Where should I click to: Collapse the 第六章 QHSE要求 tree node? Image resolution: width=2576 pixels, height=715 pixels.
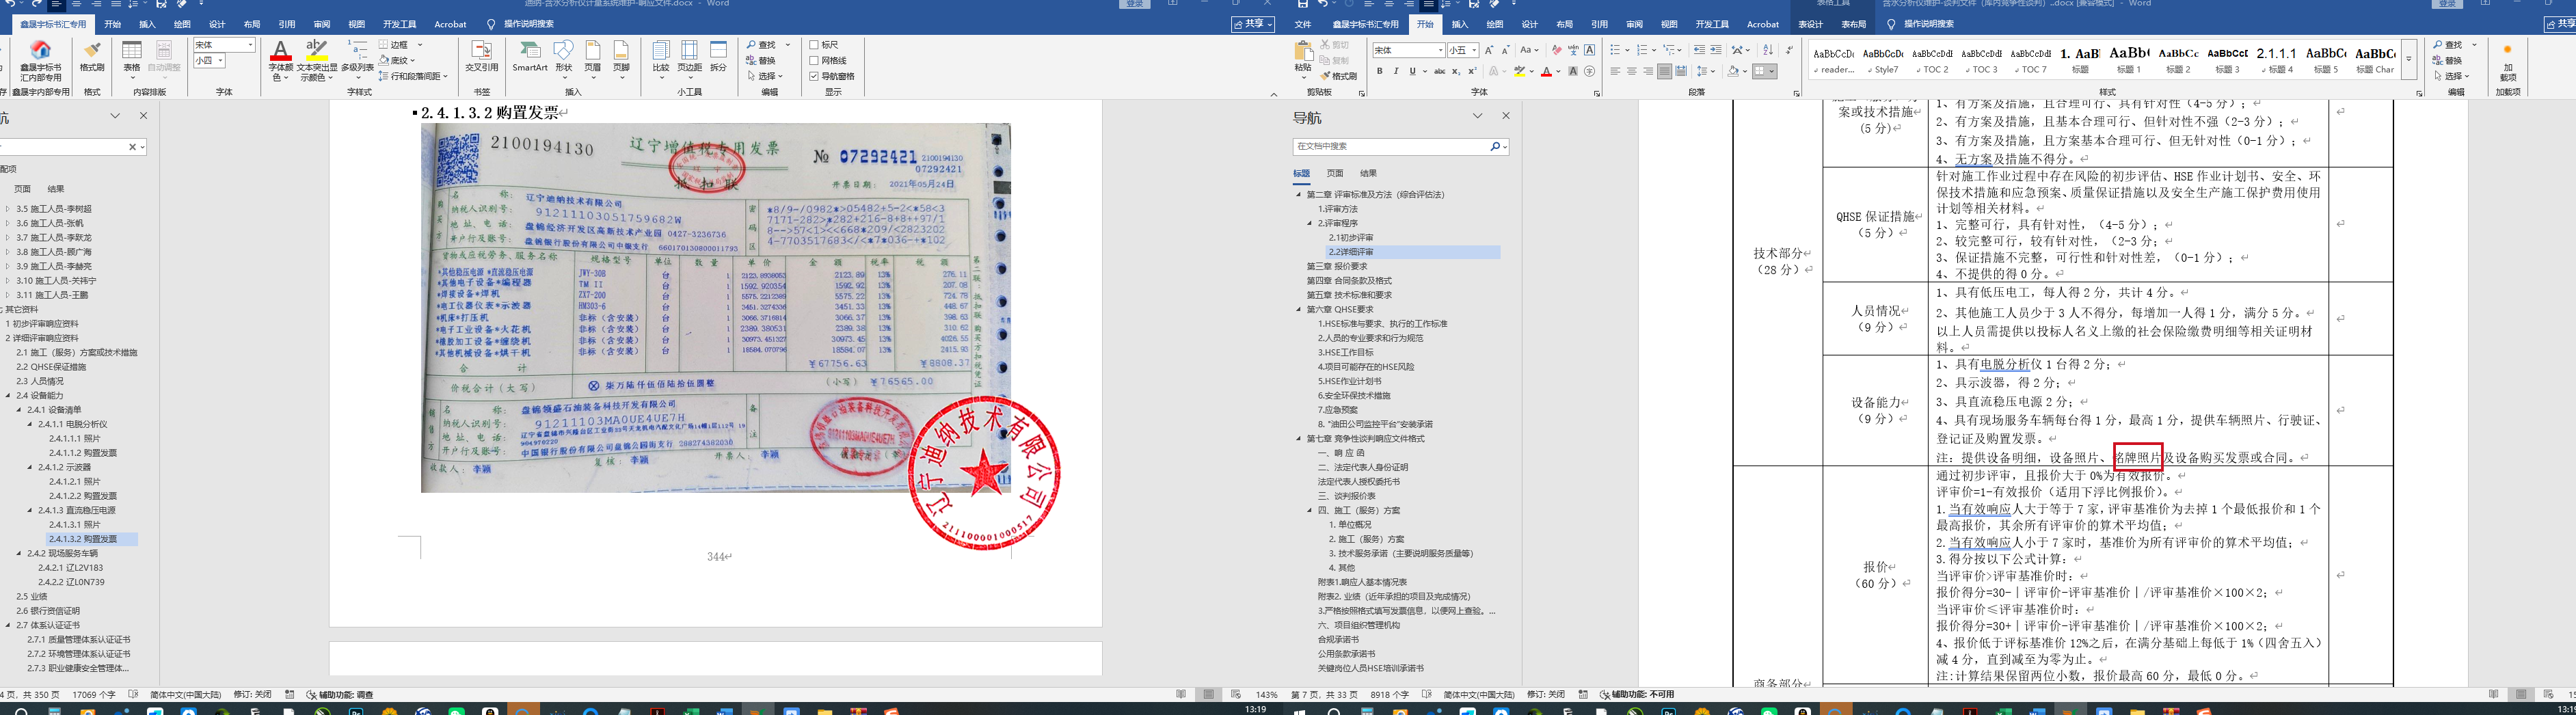(x=1299, y=310)
